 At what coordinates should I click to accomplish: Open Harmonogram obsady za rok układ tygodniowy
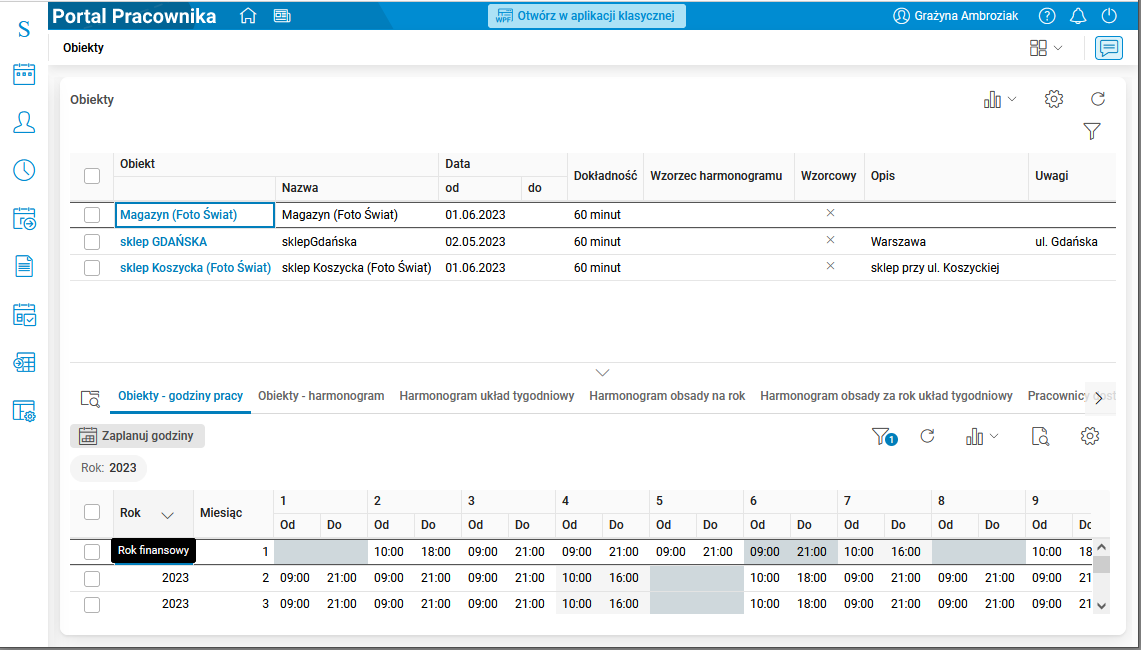point(886,396)
